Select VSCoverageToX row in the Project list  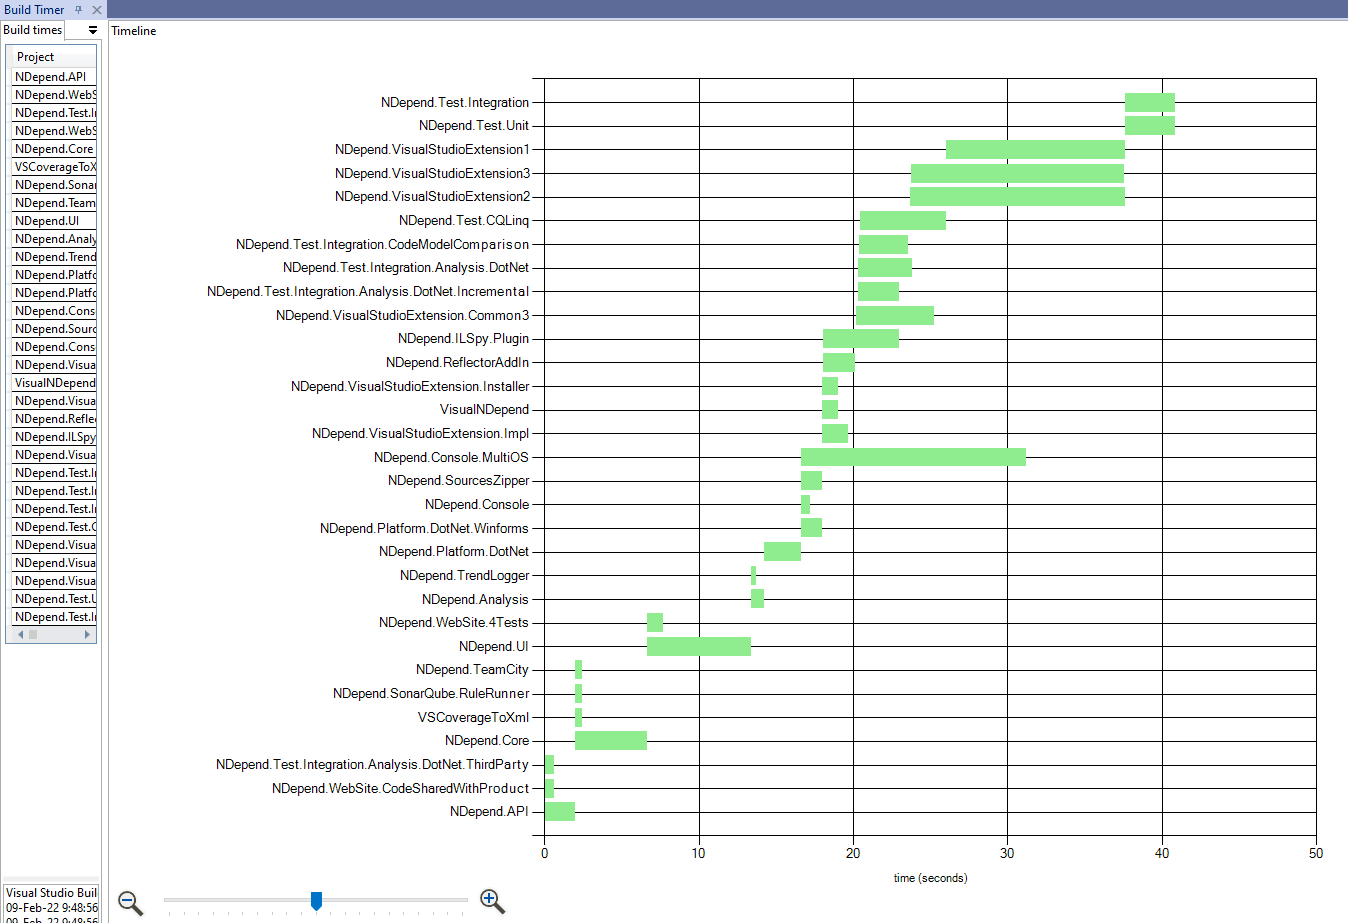pyautogui.click(x=54, y=167)
